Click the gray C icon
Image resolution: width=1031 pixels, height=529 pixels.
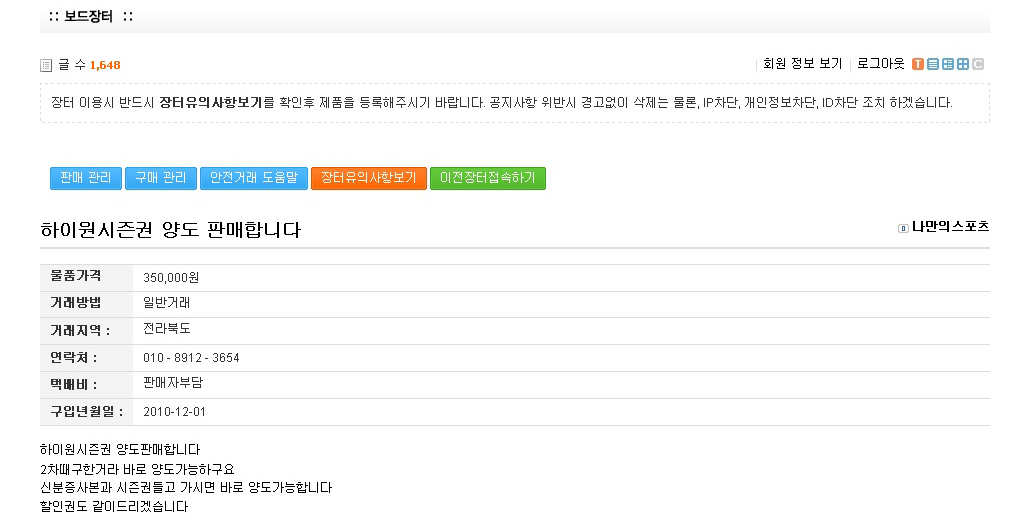tap(978, 64)
